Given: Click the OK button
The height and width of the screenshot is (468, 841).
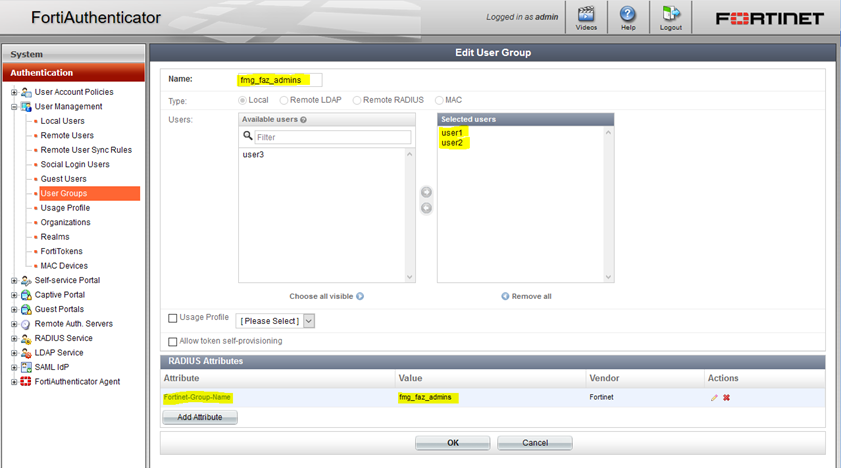Looking at the screenshot, I should (x=453, y=443).
